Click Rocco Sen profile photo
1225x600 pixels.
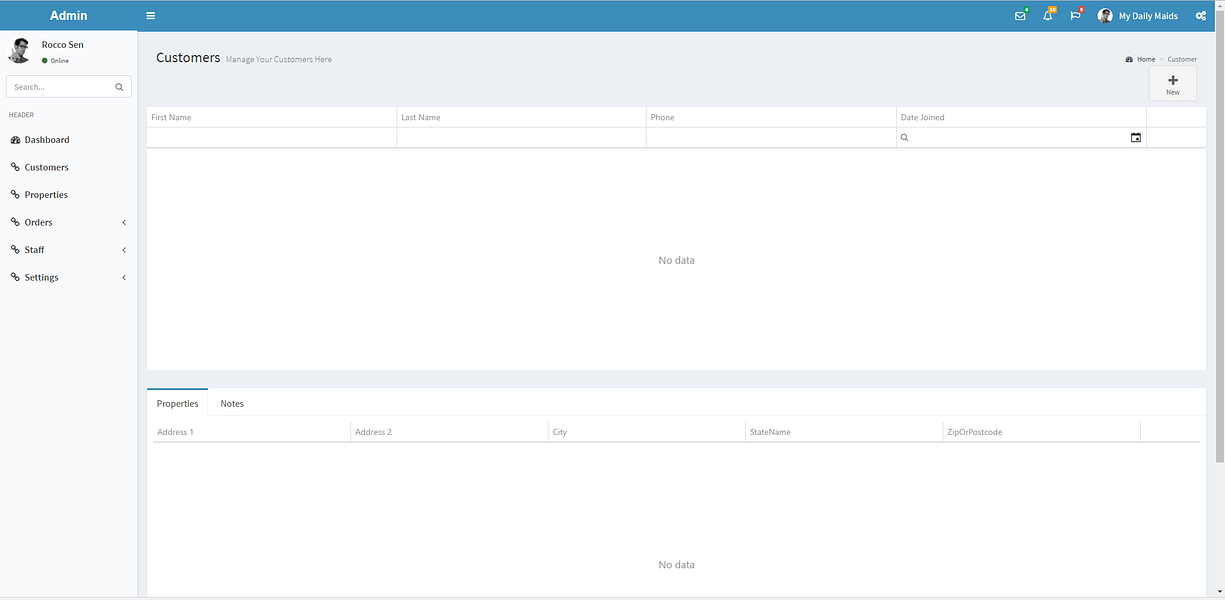click(x=20, y=51)
